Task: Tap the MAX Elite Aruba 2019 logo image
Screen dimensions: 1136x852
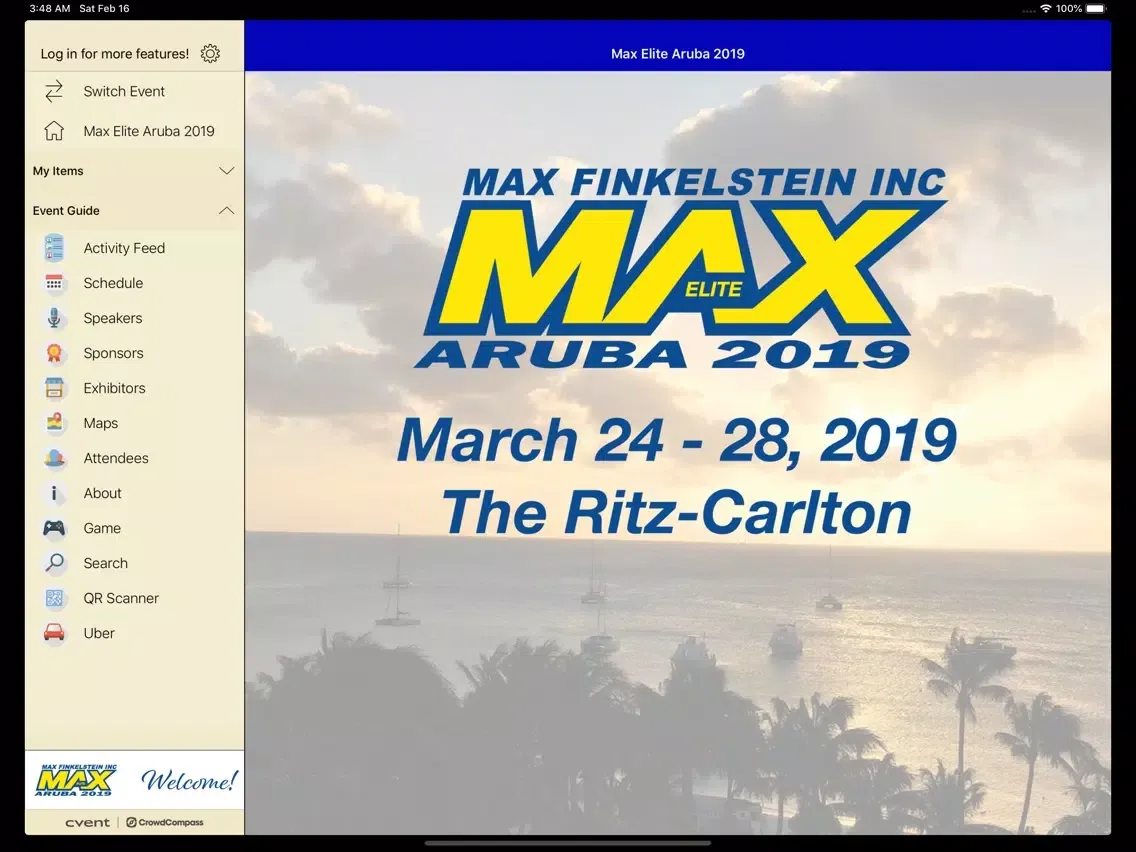Action: pos(681,268)
